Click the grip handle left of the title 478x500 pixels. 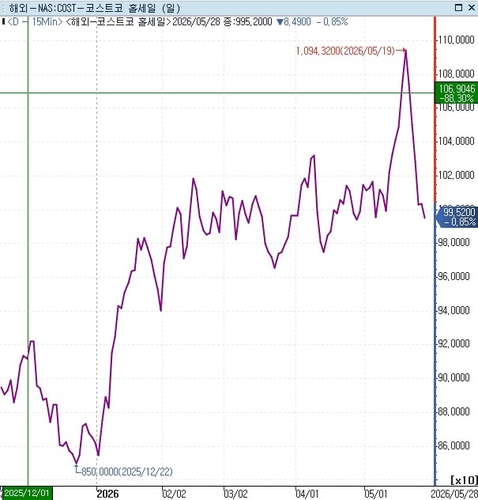coord(3,8)
